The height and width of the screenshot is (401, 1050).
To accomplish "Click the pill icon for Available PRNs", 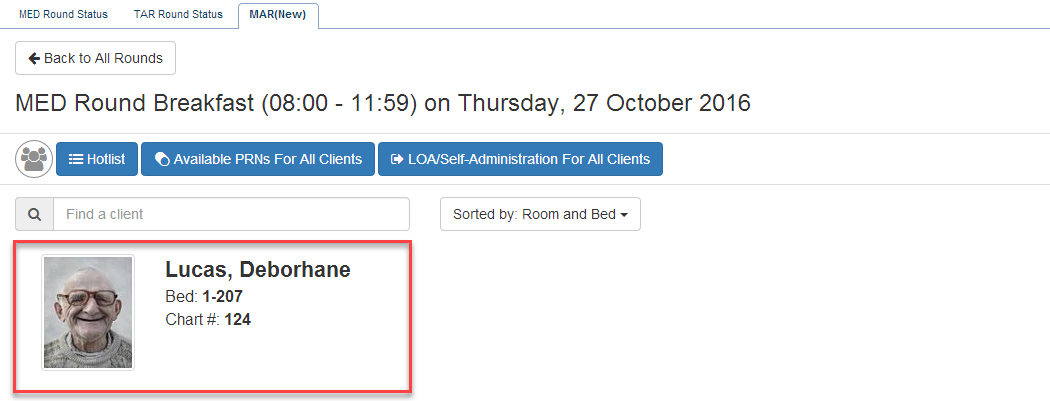I will (162, 159).
